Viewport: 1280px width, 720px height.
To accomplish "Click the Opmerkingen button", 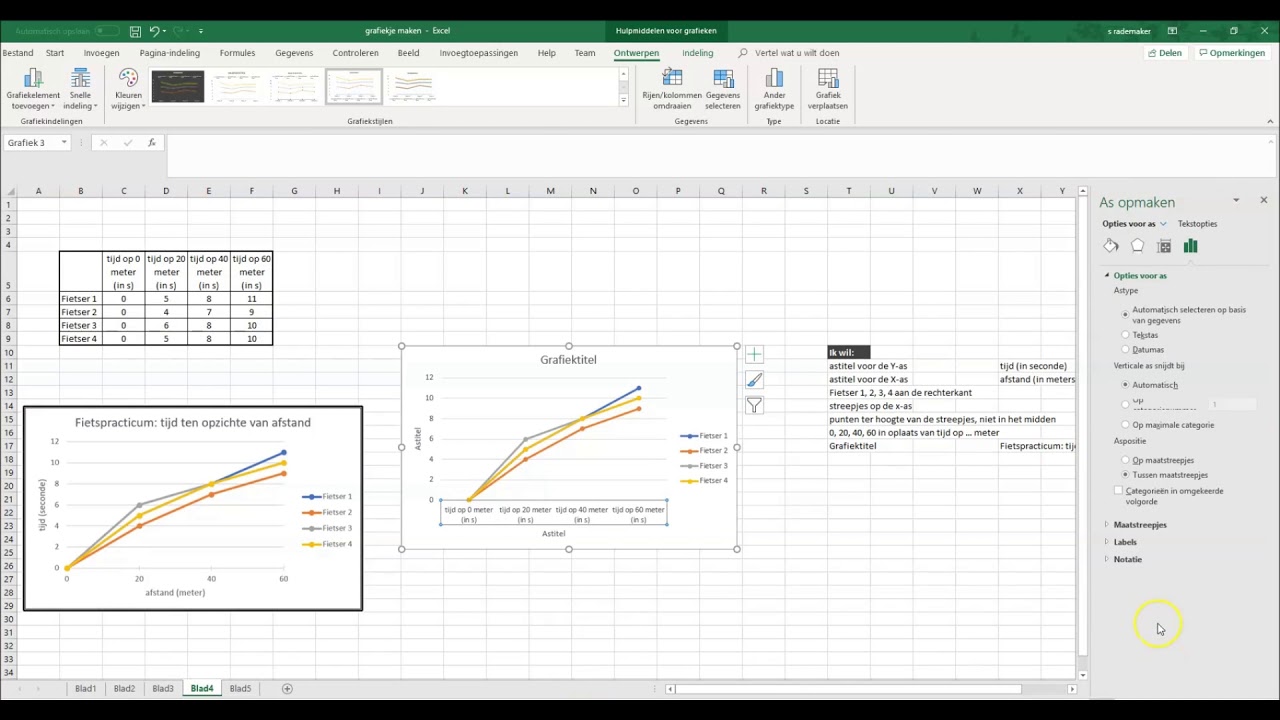I will 1232,53.
